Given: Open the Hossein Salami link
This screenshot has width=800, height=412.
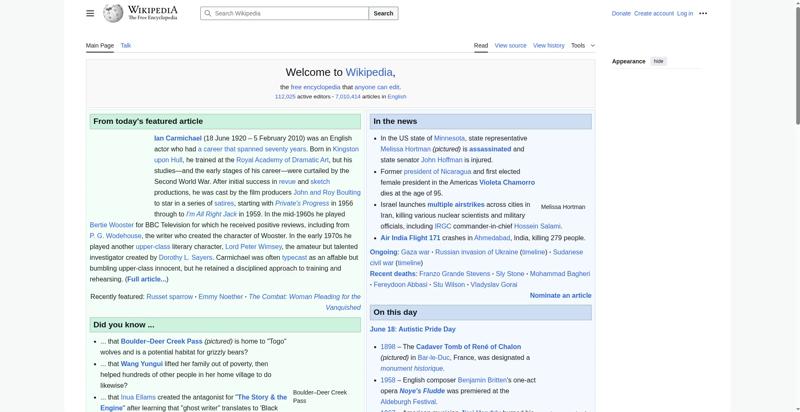Looking at the screenshot, I should point(537,226).
